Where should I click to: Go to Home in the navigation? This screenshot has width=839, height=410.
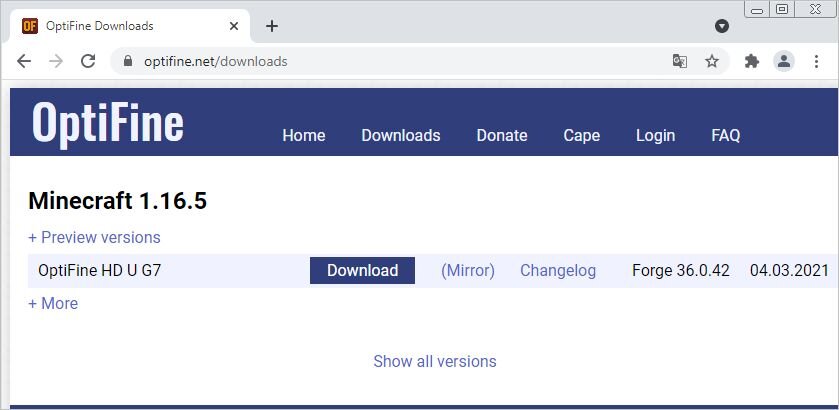coord(304,135)
